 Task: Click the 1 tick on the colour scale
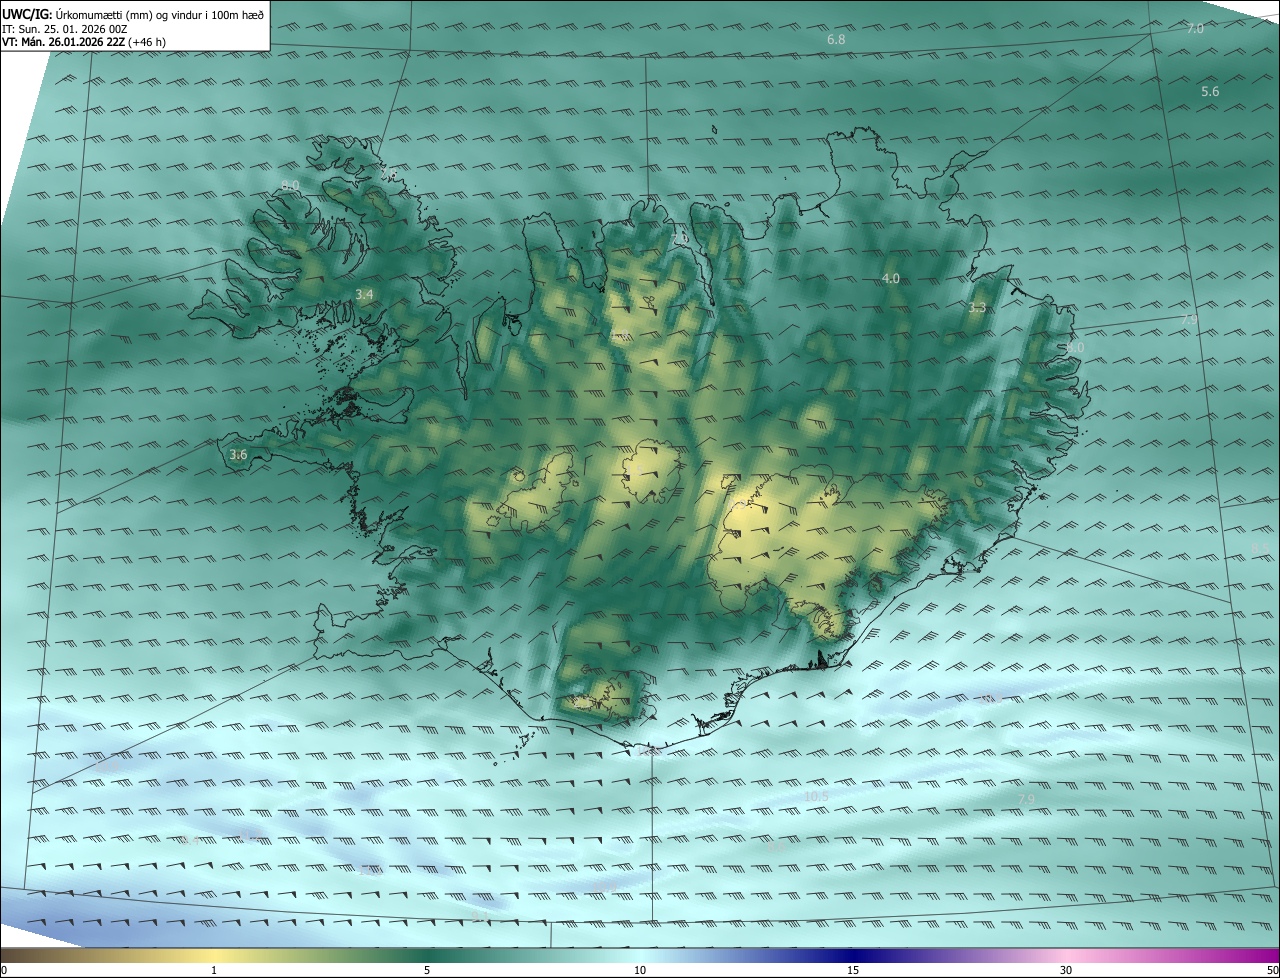(214, 971)
